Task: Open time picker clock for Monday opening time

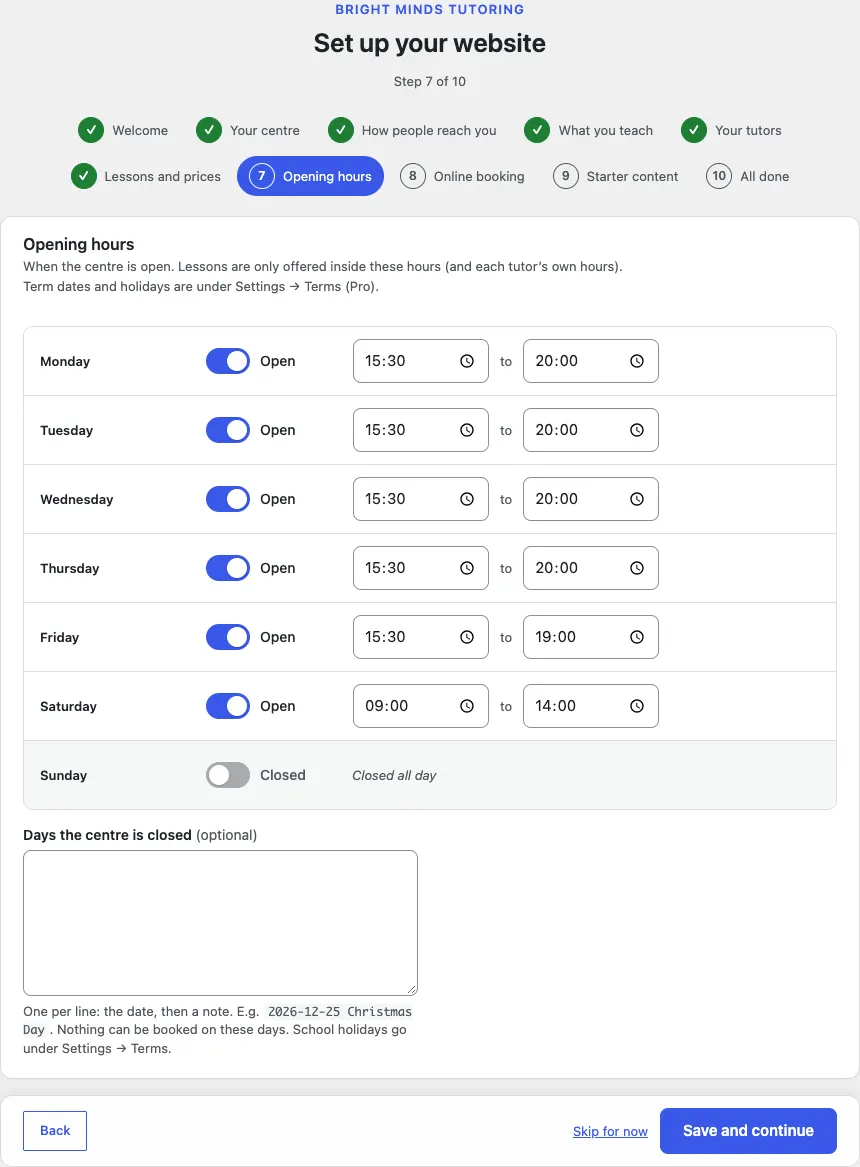Action: tap(466, 361)
